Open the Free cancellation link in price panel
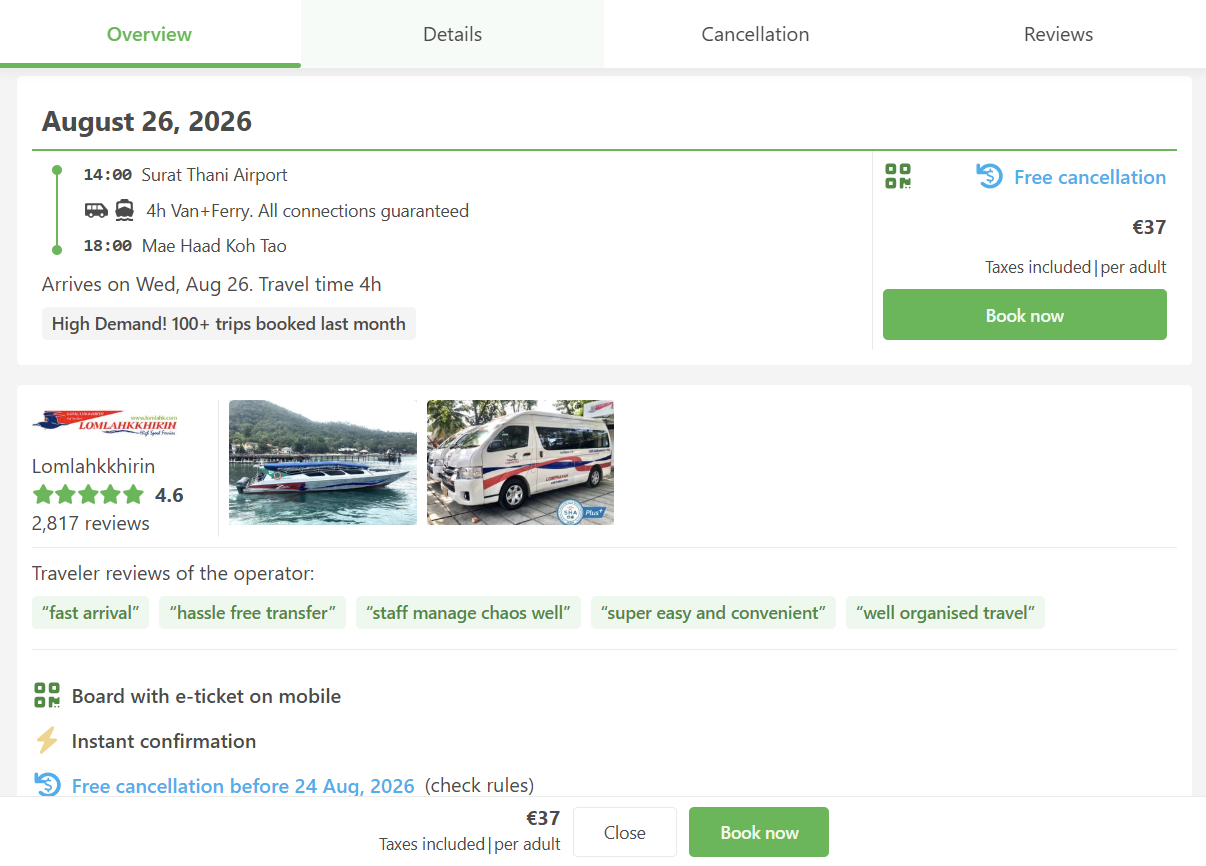 1089,177
